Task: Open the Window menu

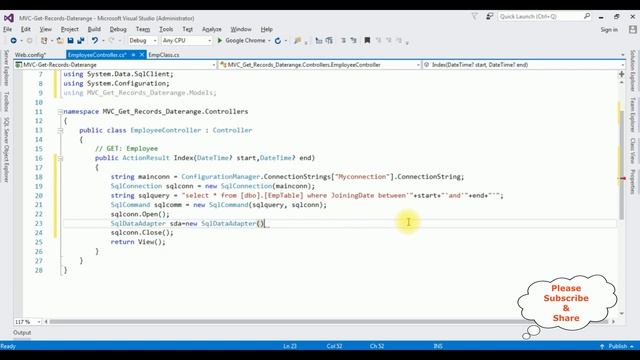Action: point(241,29)
